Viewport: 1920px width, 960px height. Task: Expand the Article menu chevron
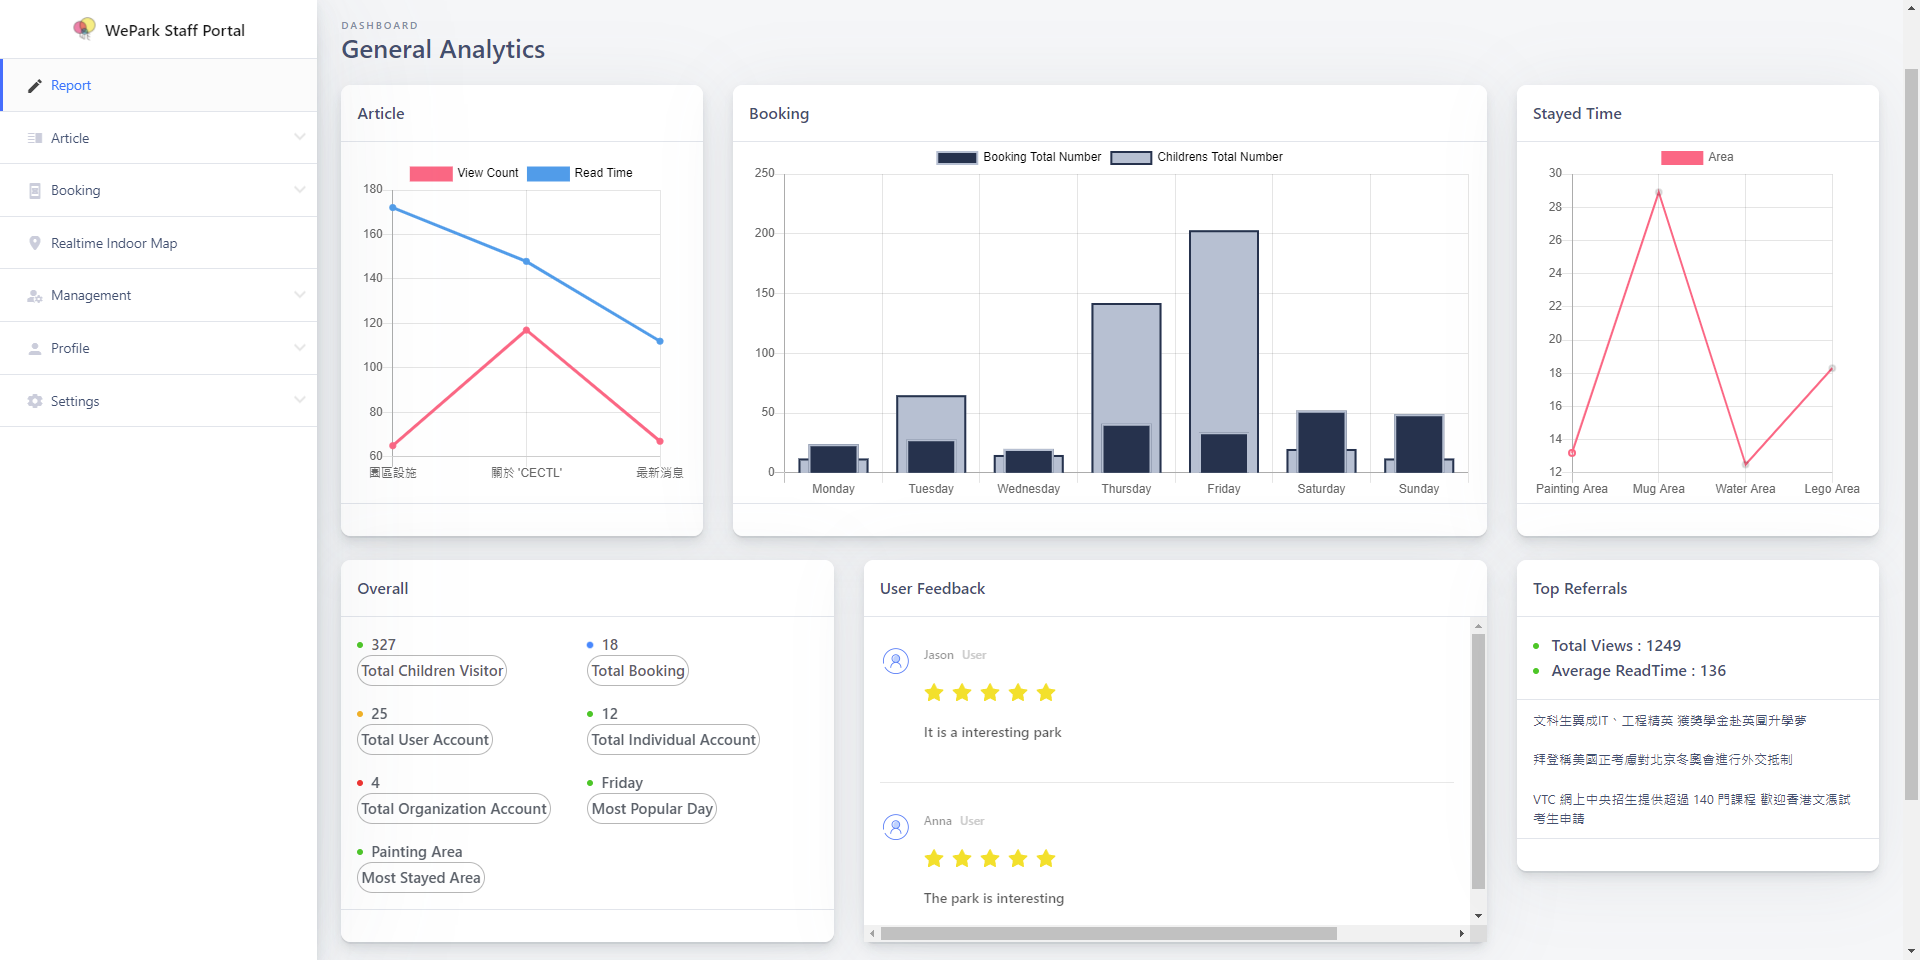(x=299, y=137)
